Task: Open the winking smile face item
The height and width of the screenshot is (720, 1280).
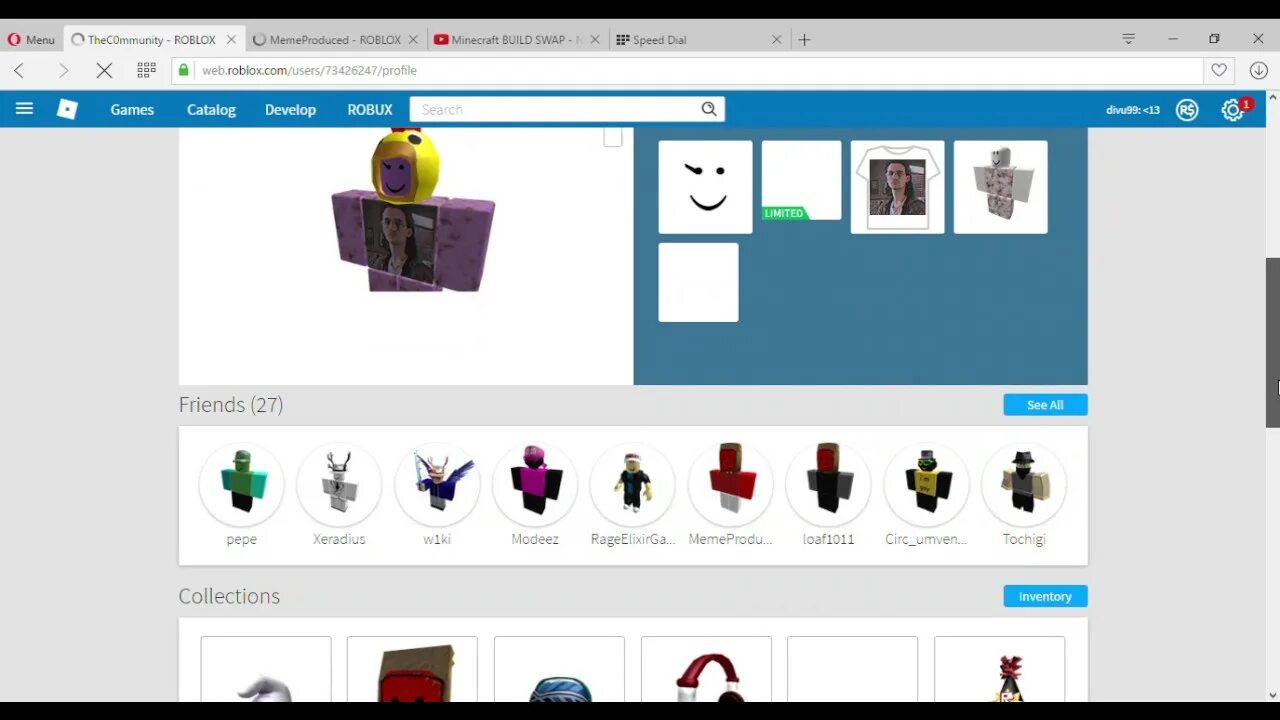Action: coord(705,187)
